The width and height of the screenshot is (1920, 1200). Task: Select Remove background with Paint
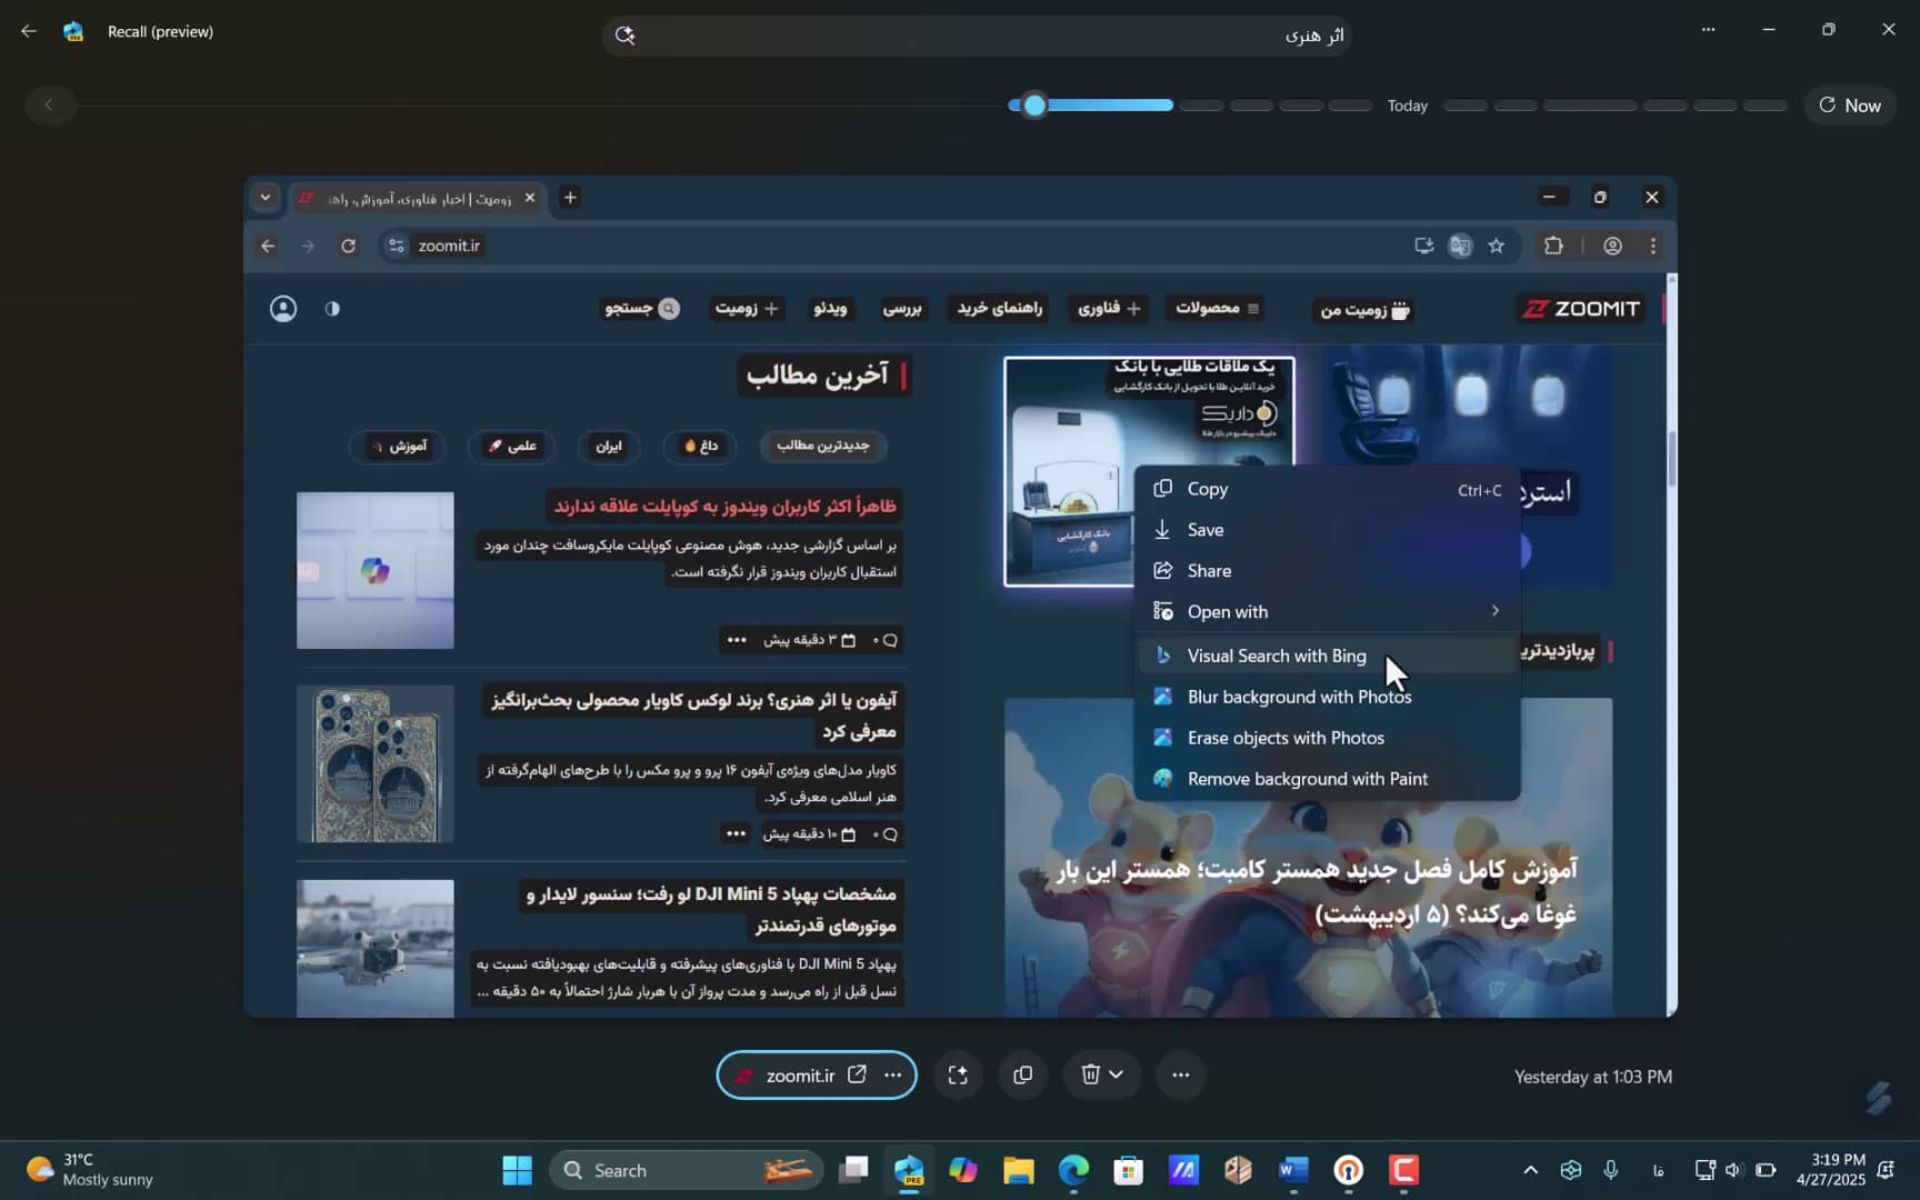(1328, 779)
